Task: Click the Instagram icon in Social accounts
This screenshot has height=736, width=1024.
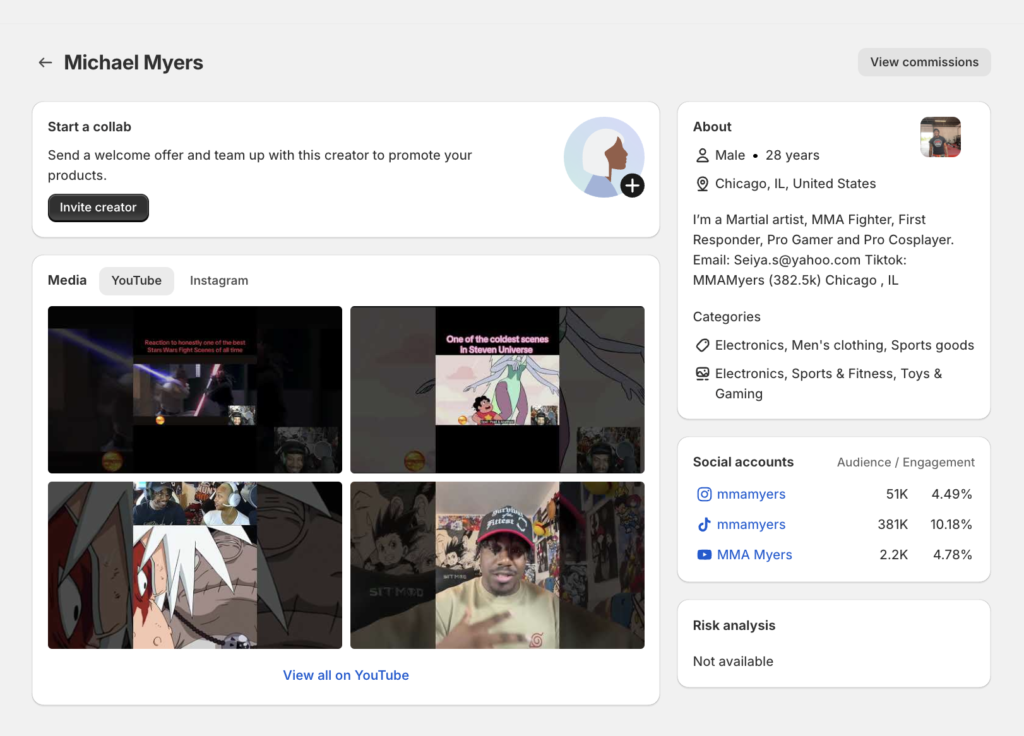Action: 704,494
